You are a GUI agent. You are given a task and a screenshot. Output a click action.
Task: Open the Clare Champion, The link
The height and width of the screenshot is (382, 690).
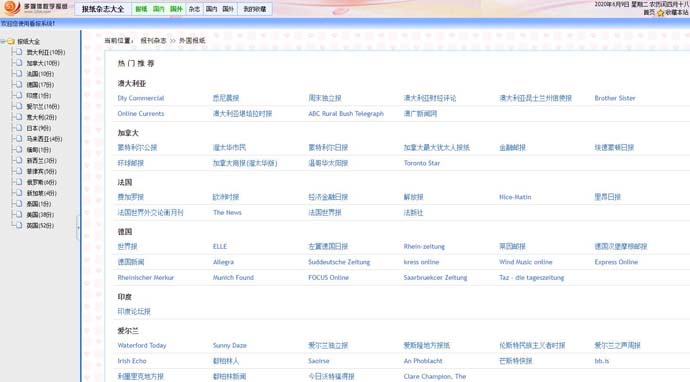pos(435,376)
